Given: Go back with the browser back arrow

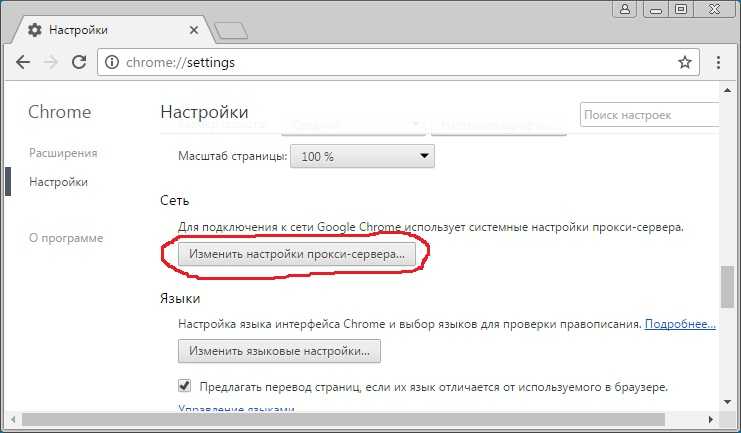Looking at the screenshot, I should (x=23, y=62).
